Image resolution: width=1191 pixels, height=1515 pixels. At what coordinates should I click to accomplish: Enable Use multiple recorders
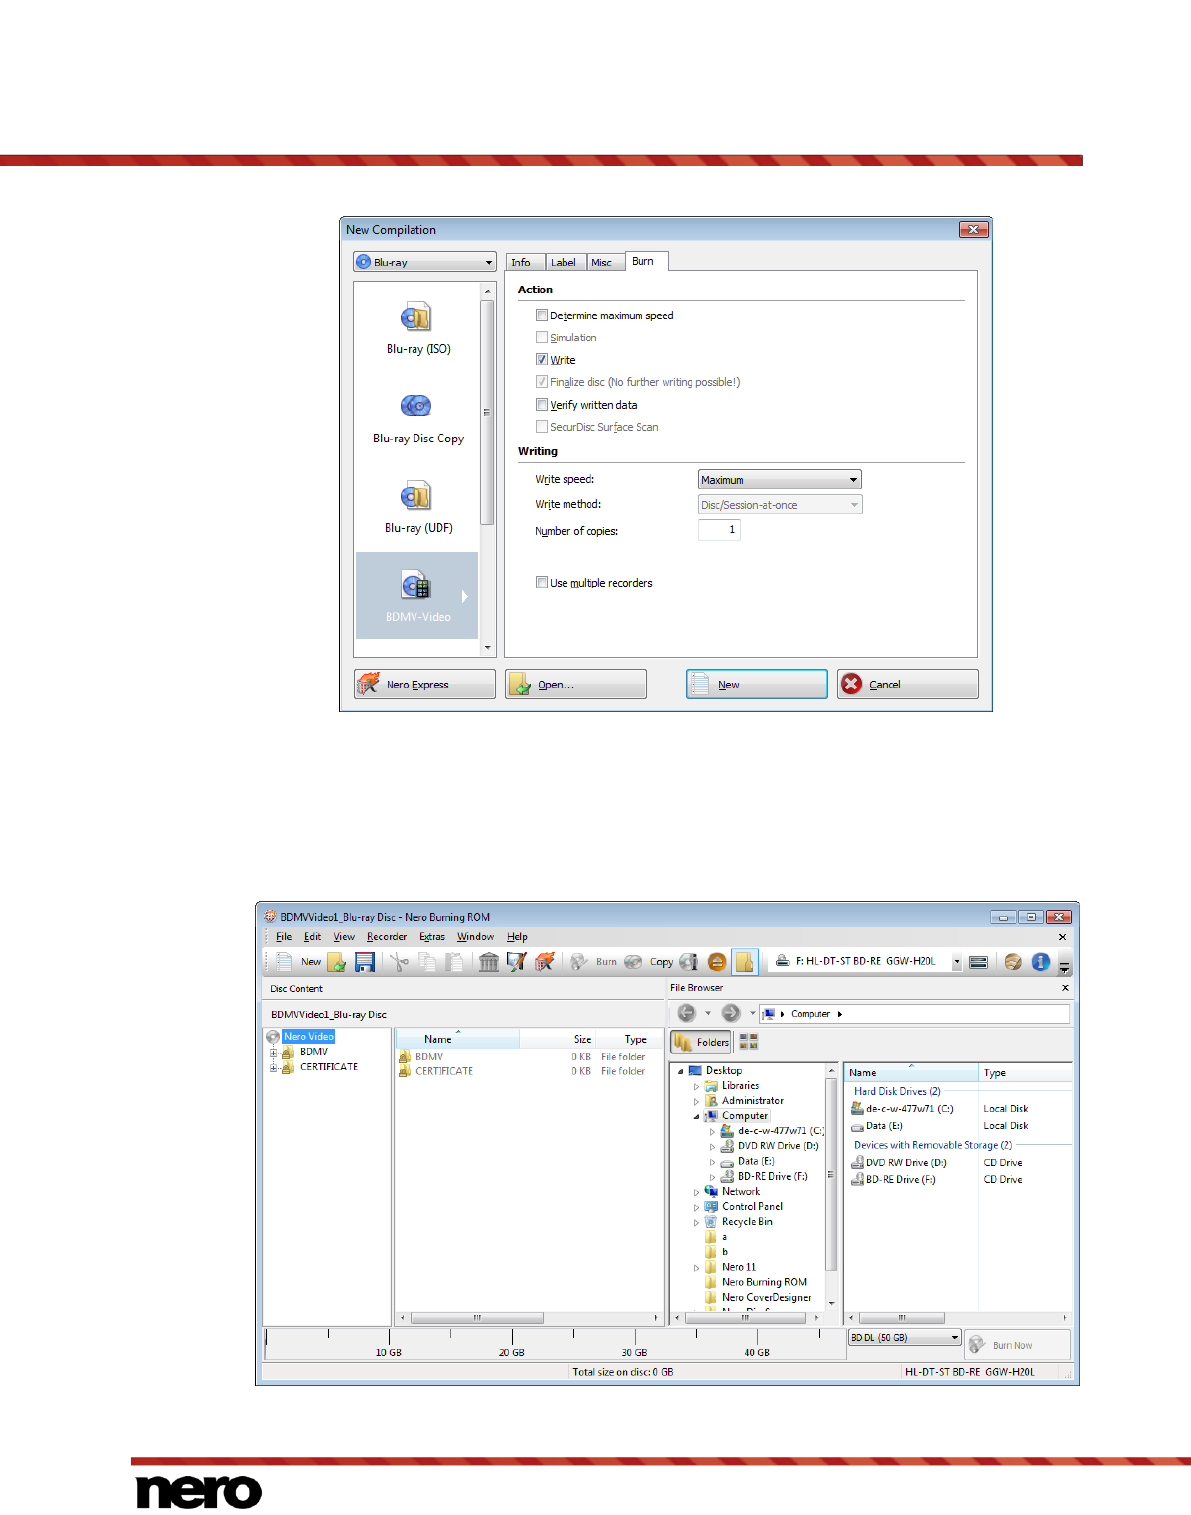click(542, 582)
